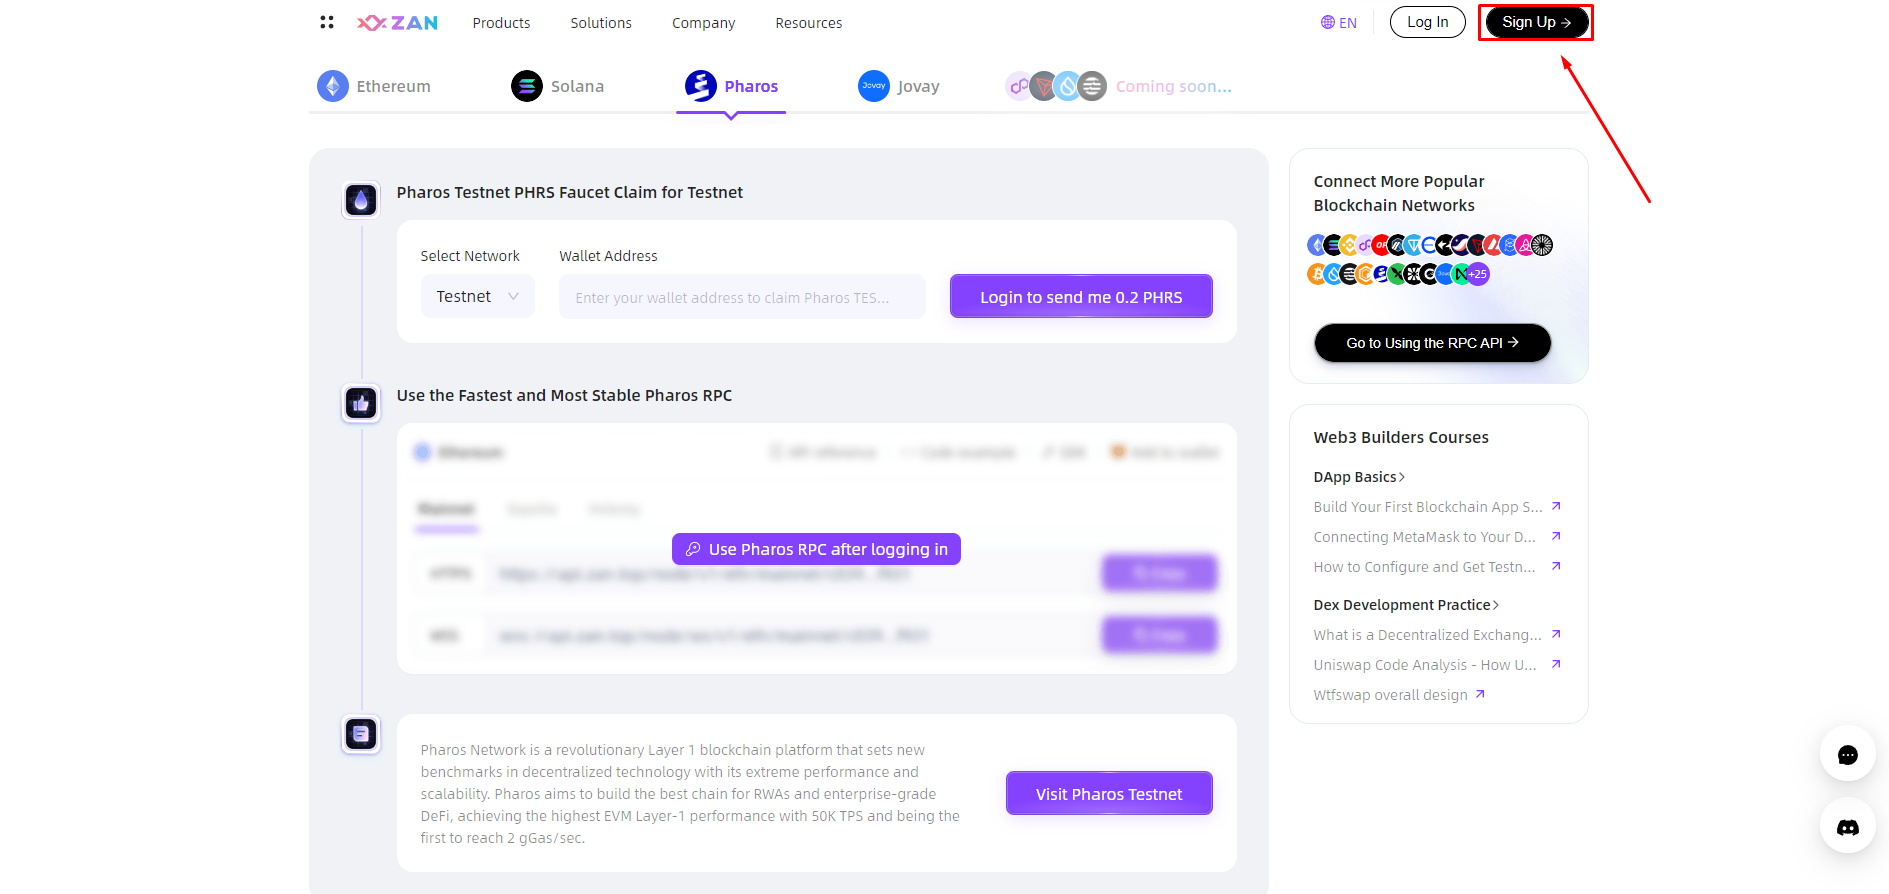Click the thumbs-up RPC step icon
The height and width of the screenshot is (894, 1889).
361,403
